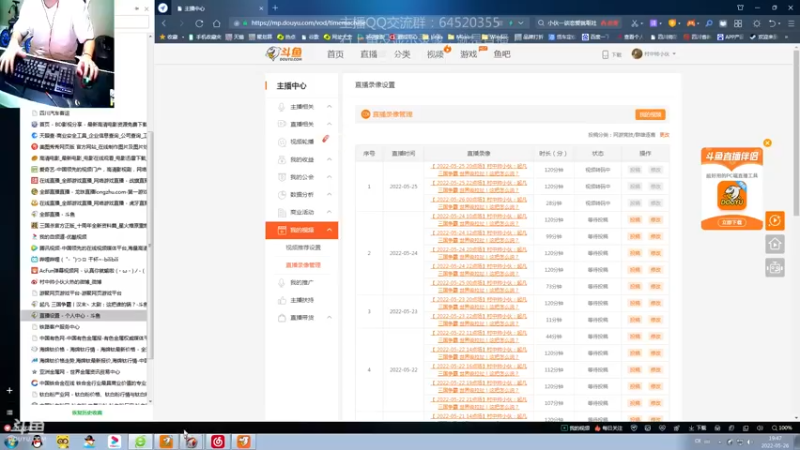The image size is (800, 450).
Task: Expand the 主播相关 sidebar section
Action: click(x=302, y=107)
